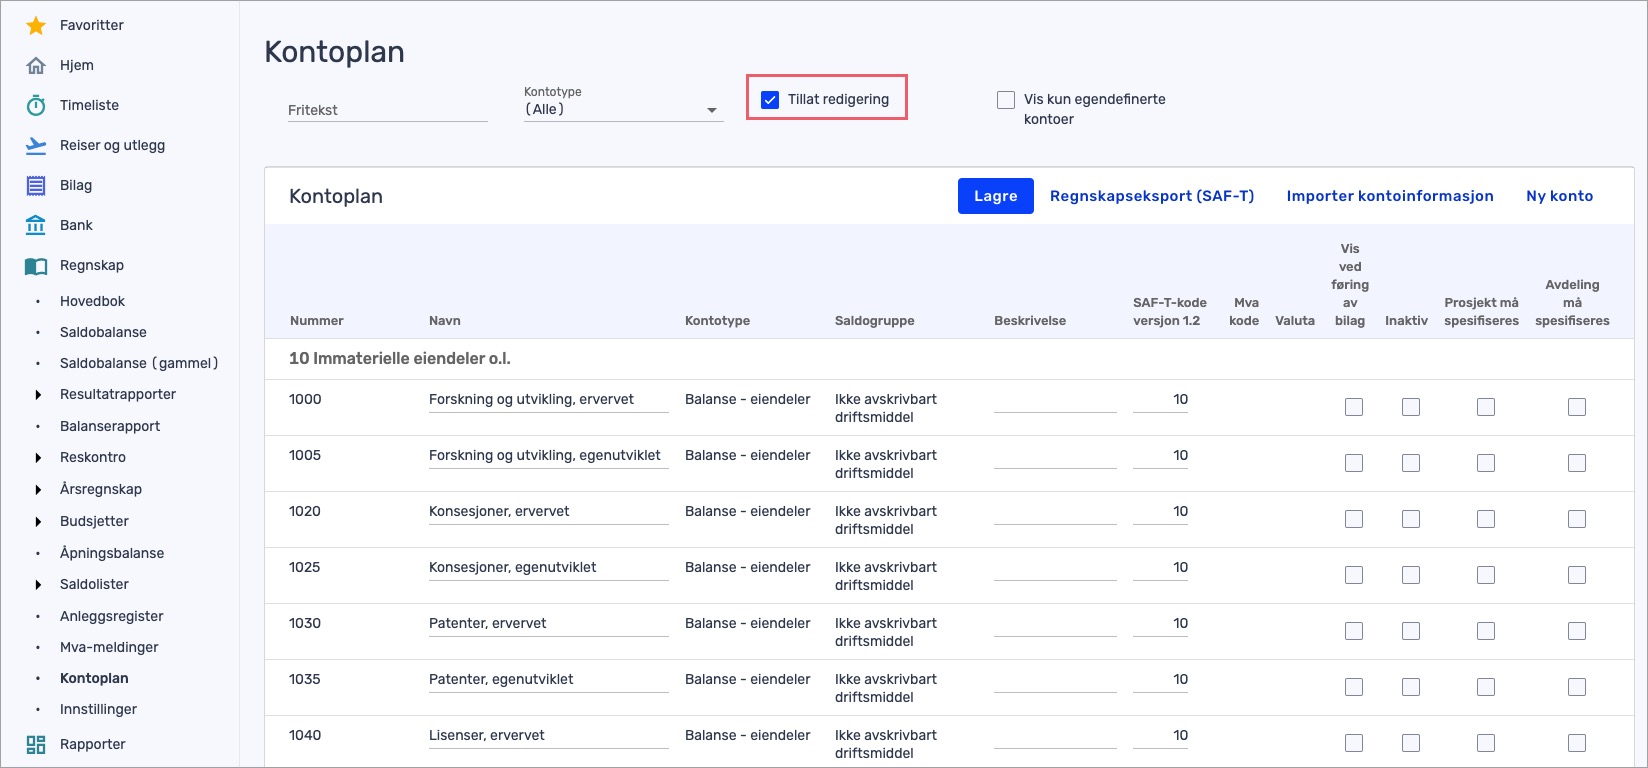Open Innstillinger in the sidebar
The height and width of the screenshot is (768, 1648).
tap(98, 709)
